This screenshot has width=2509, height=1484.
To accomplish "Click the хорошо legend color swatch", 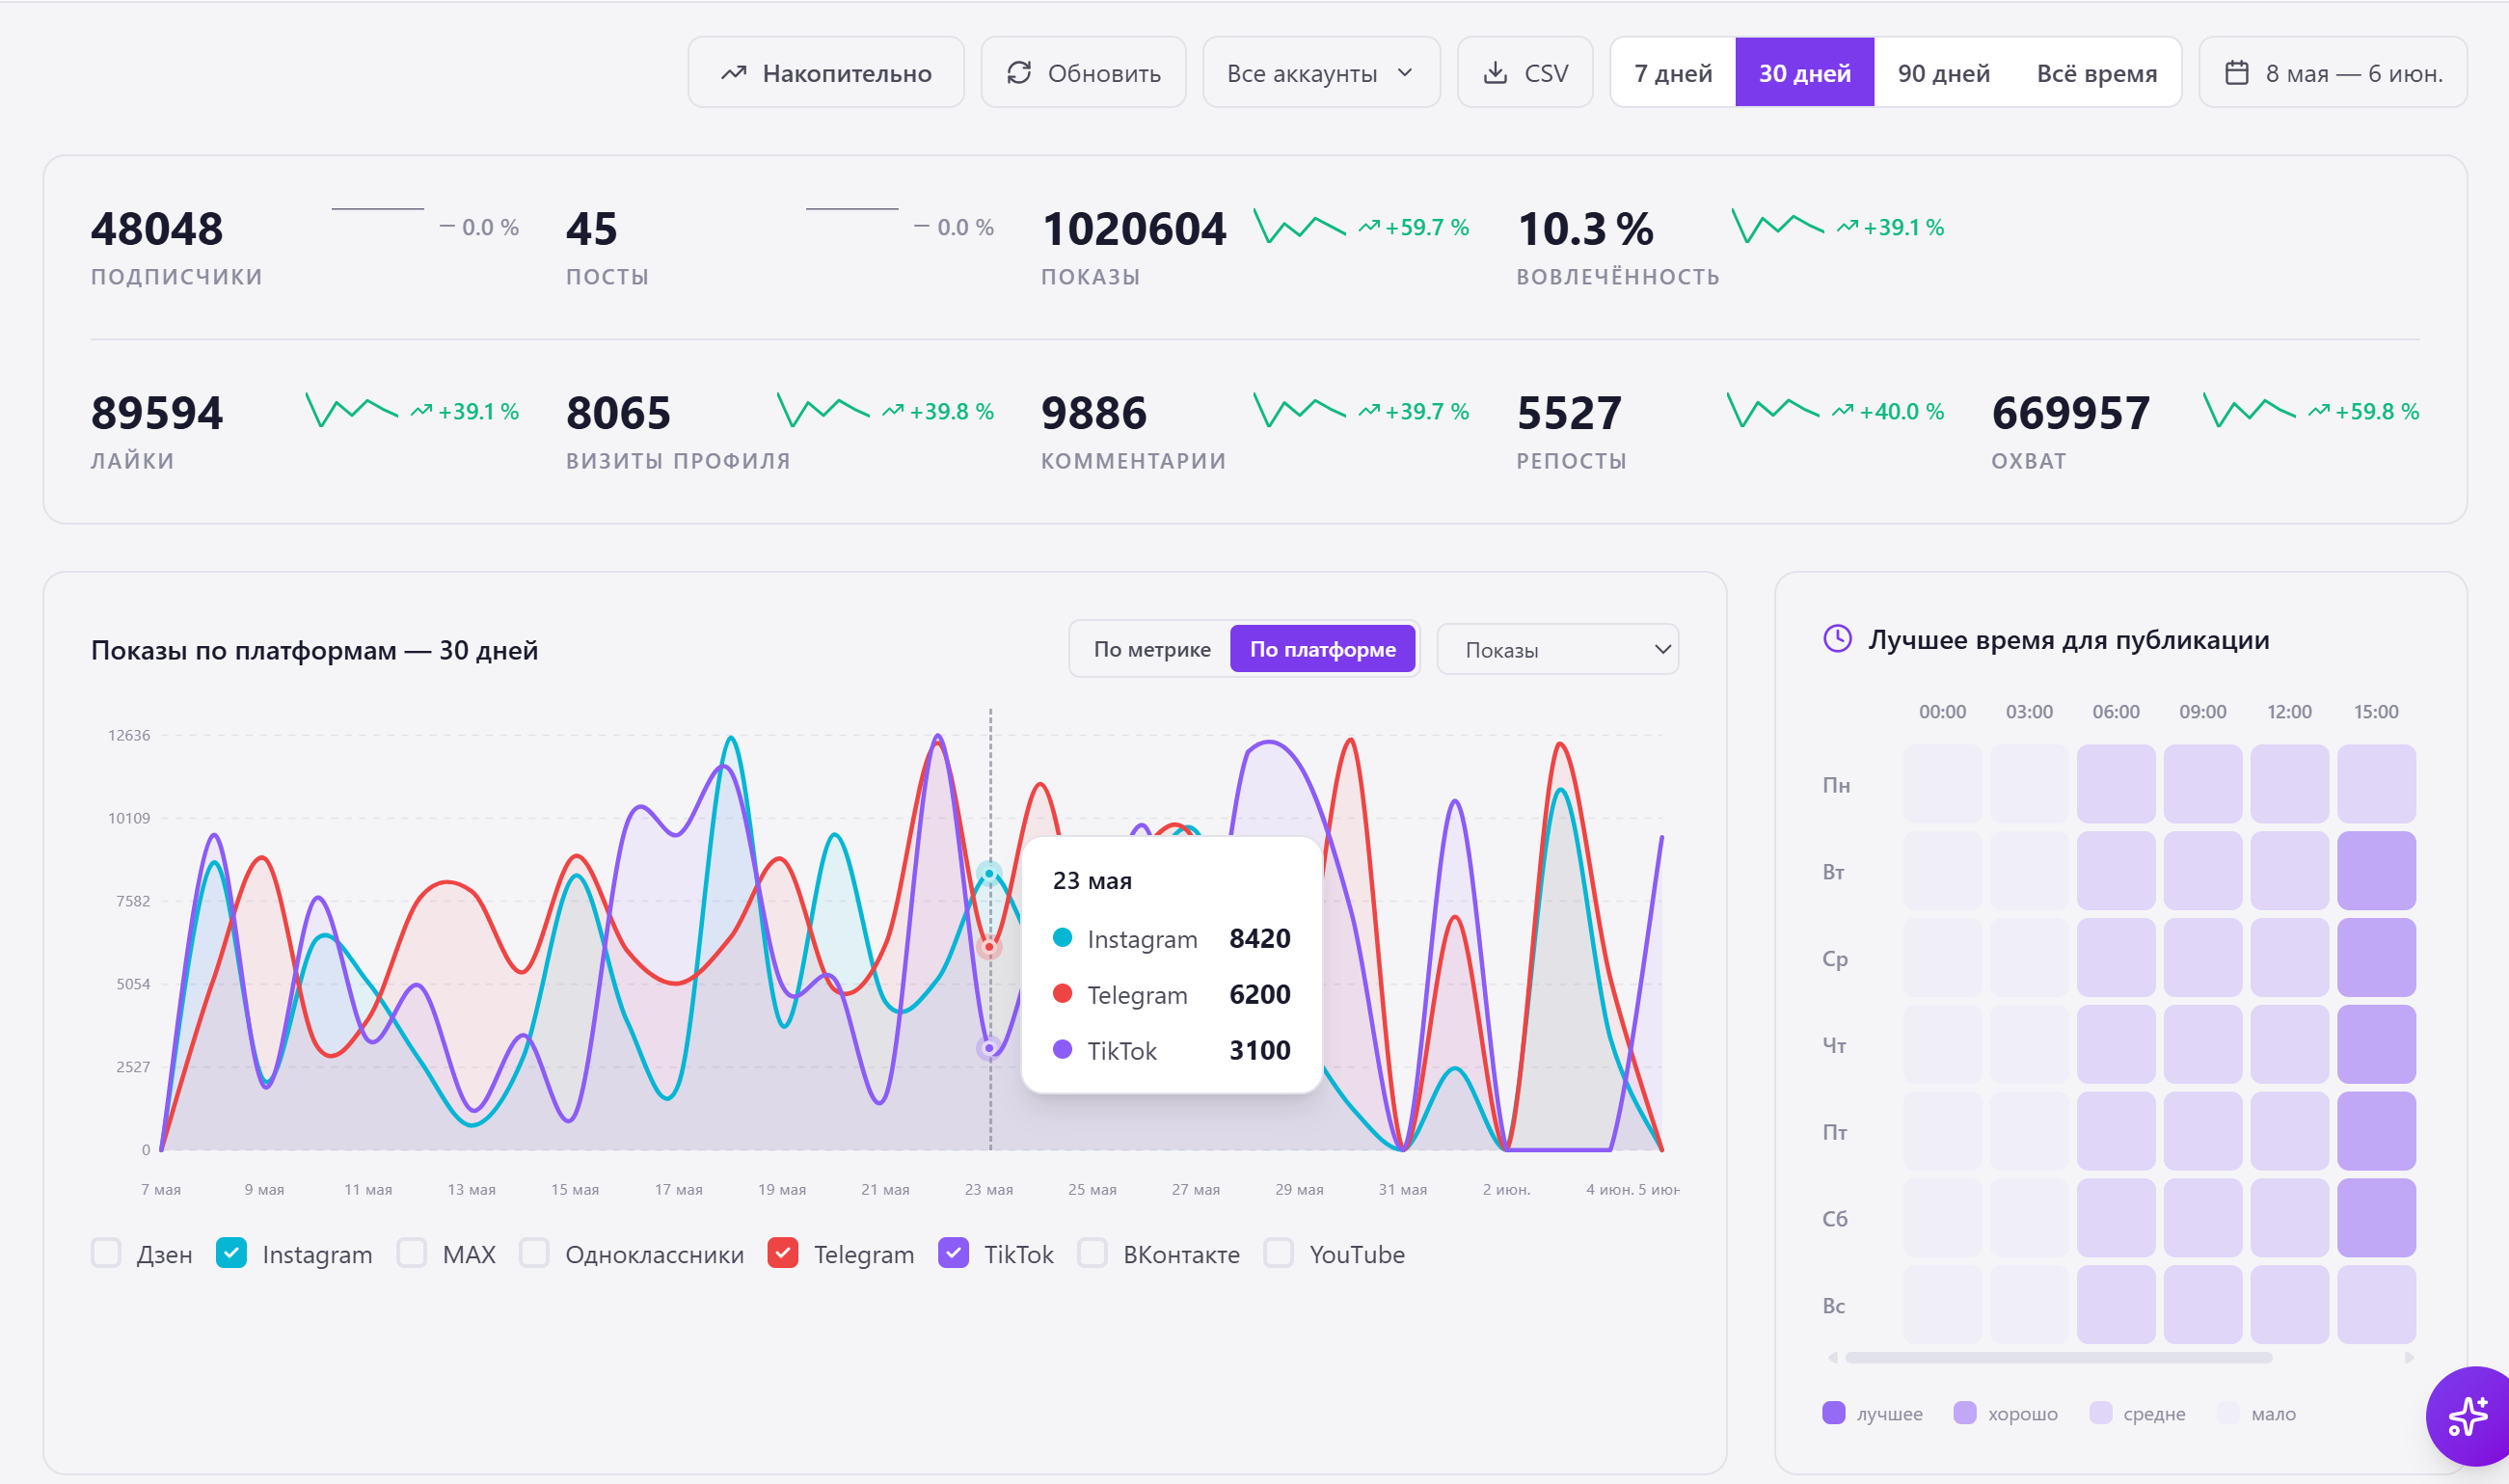I will coord(1965,1413).
